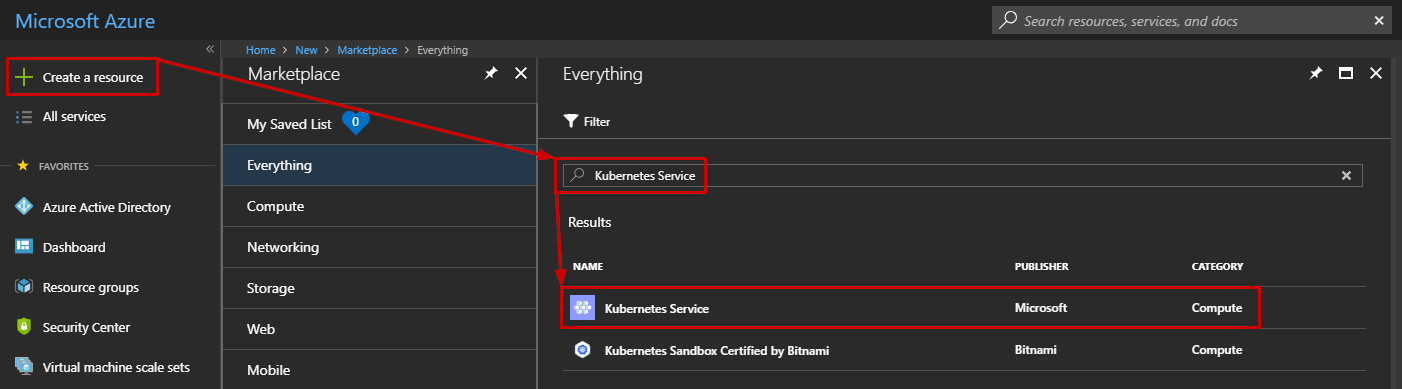Collapse the left sidebar with double chevron
This screenshot has height=389, width=1402.
pos(210,48)
